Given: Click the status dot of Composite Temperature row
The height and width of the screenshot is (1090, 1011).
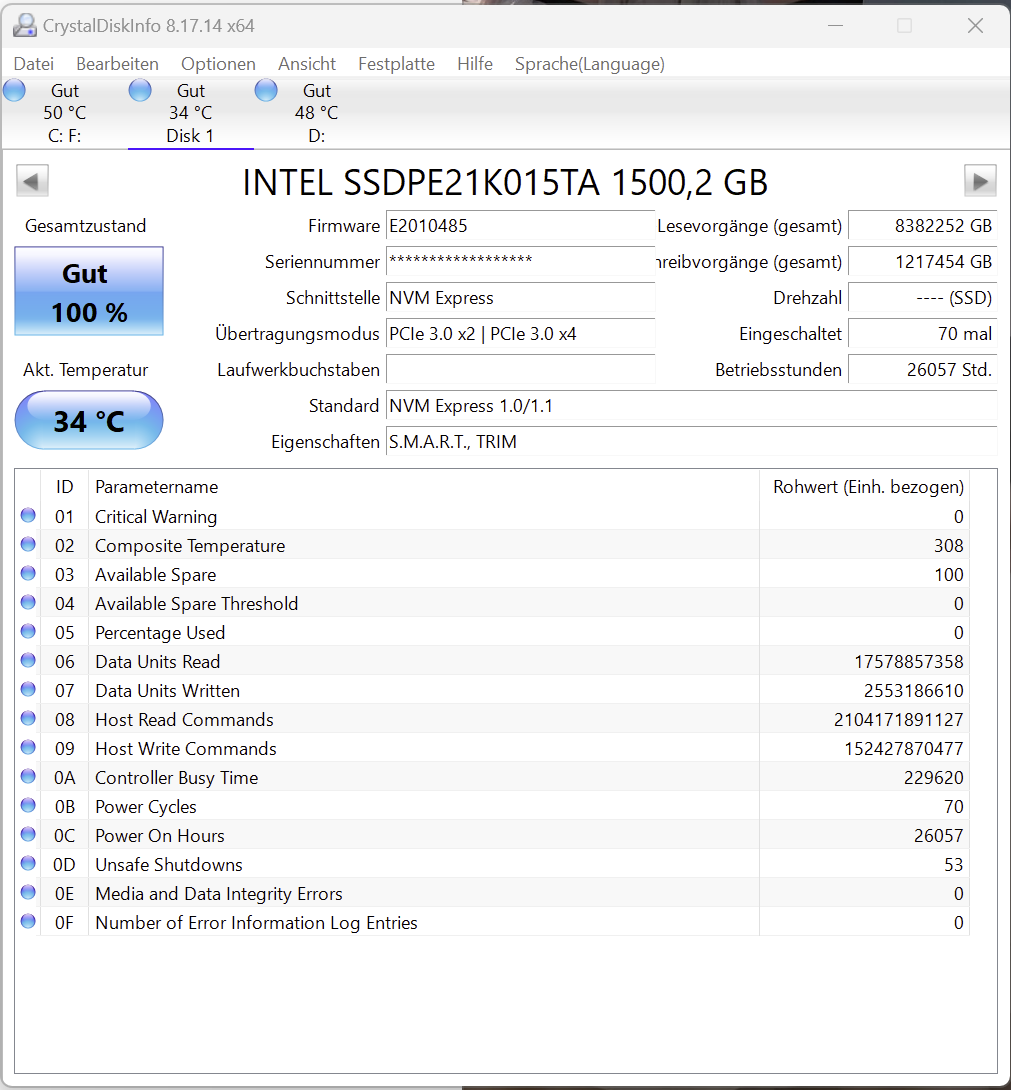Looking at the screenshot, I should click(28, 544).
